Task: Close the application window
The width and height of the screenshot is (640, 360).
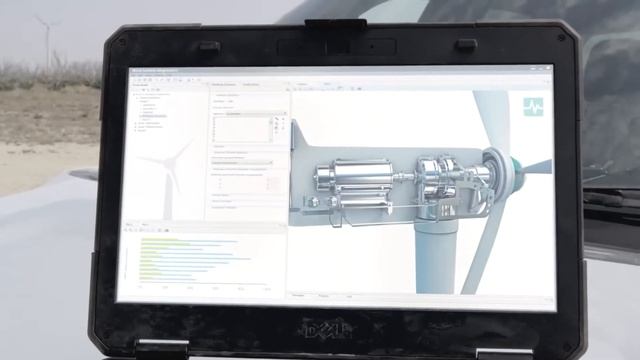Action: click(548, 68)
